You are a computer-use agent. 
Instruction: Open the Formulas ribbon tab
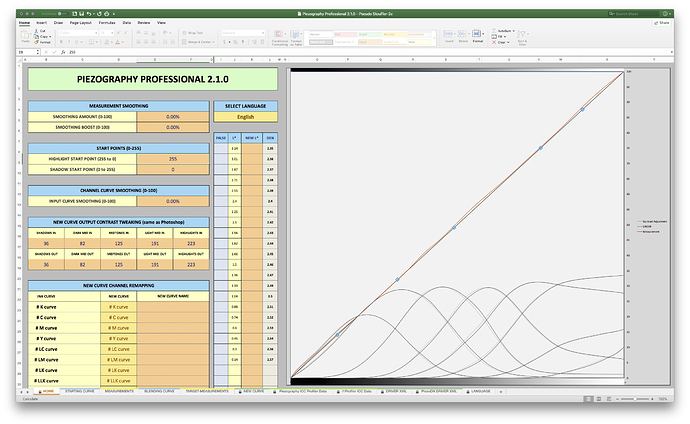107,22
